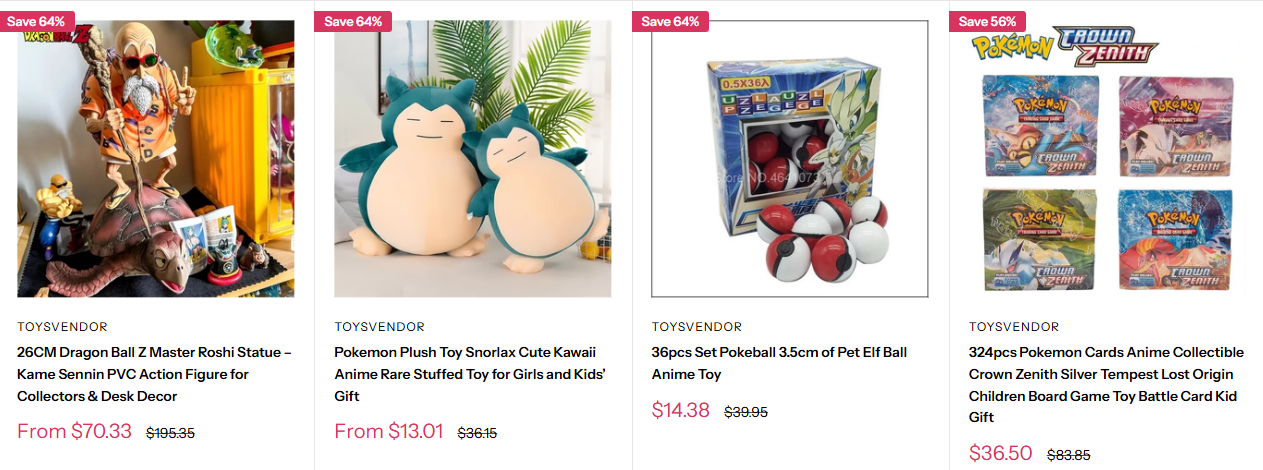The image size is (1263, 470).
Task: Click the $14.38 sale price
Action: coord(681,410)
